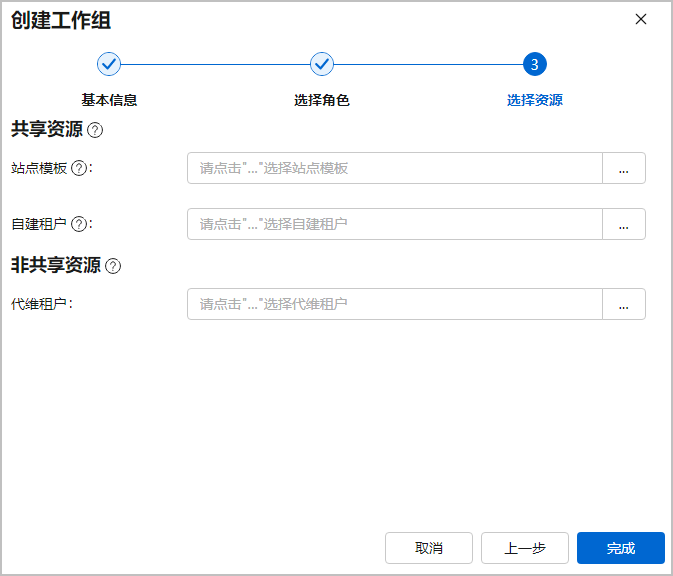Close the 创建工作组 dialog
The height and width of the screenshot is (576, 673).
[x=641, y=19]
